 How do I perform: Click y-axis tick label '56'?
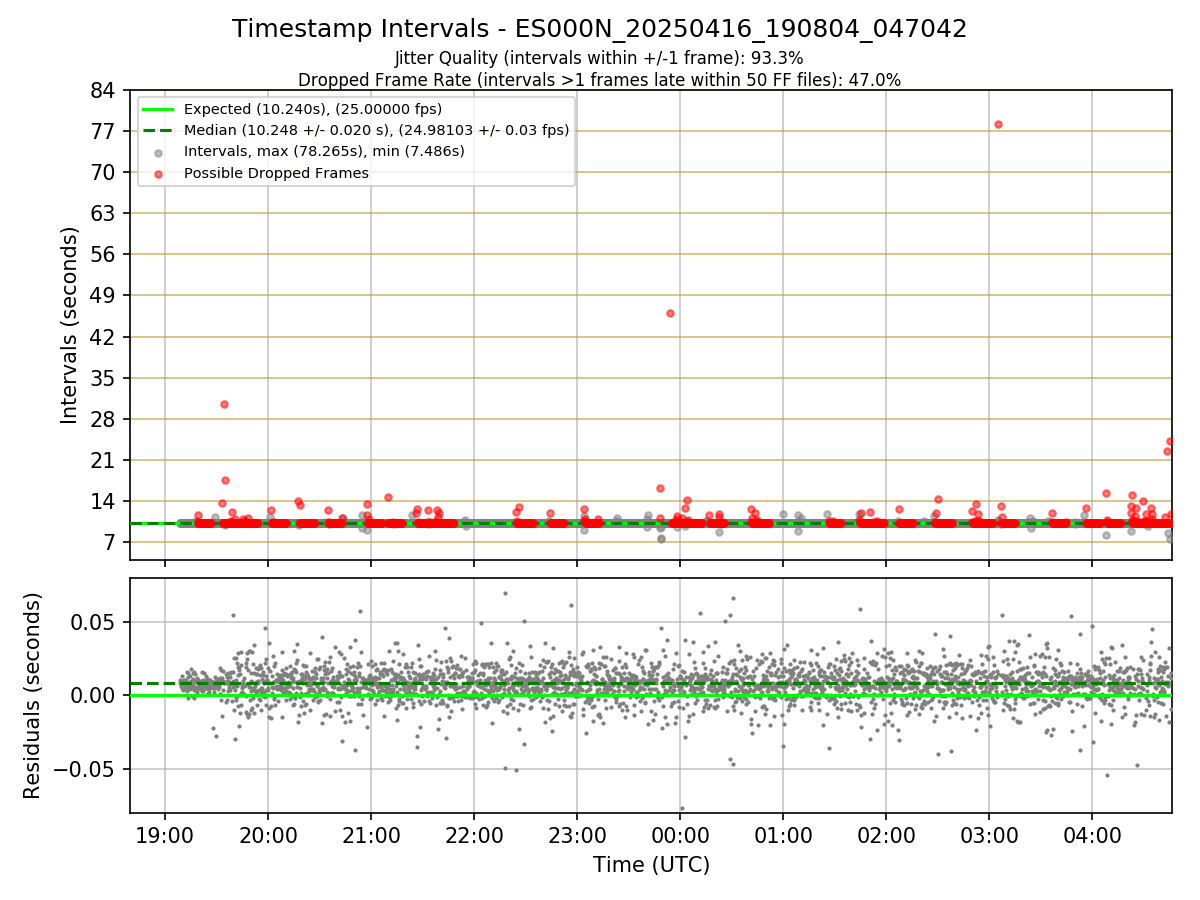(103, 254)
